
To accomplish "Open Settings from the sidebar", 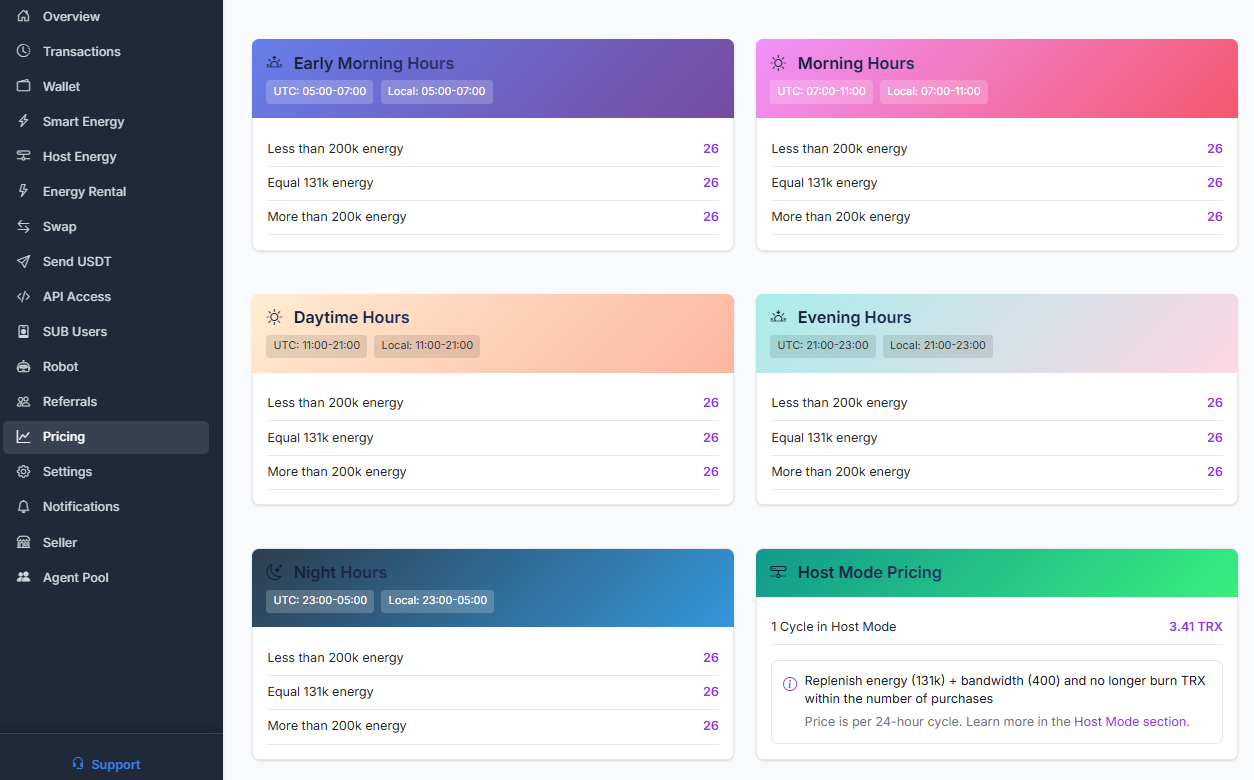I will 67,471.
